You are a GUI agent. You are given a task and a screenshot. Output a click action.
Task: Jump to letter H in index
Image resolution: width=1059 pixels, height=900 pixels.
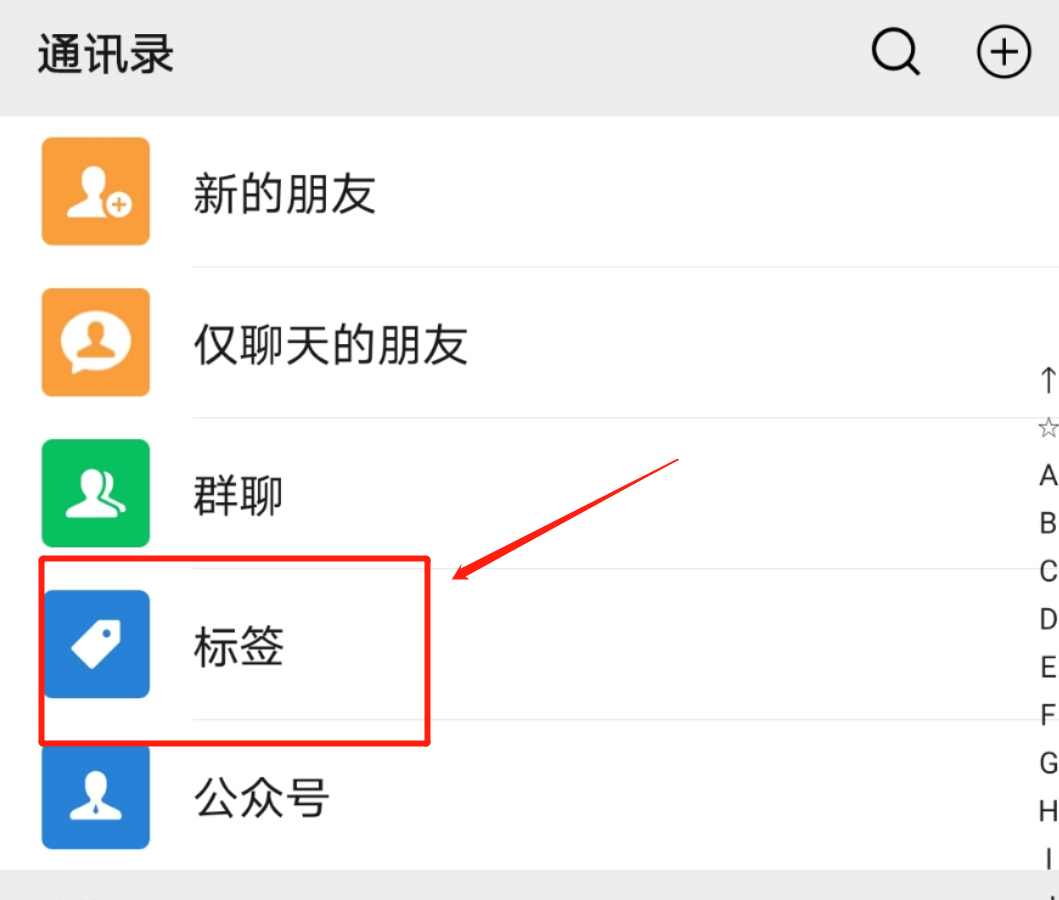coord(1048,811)
